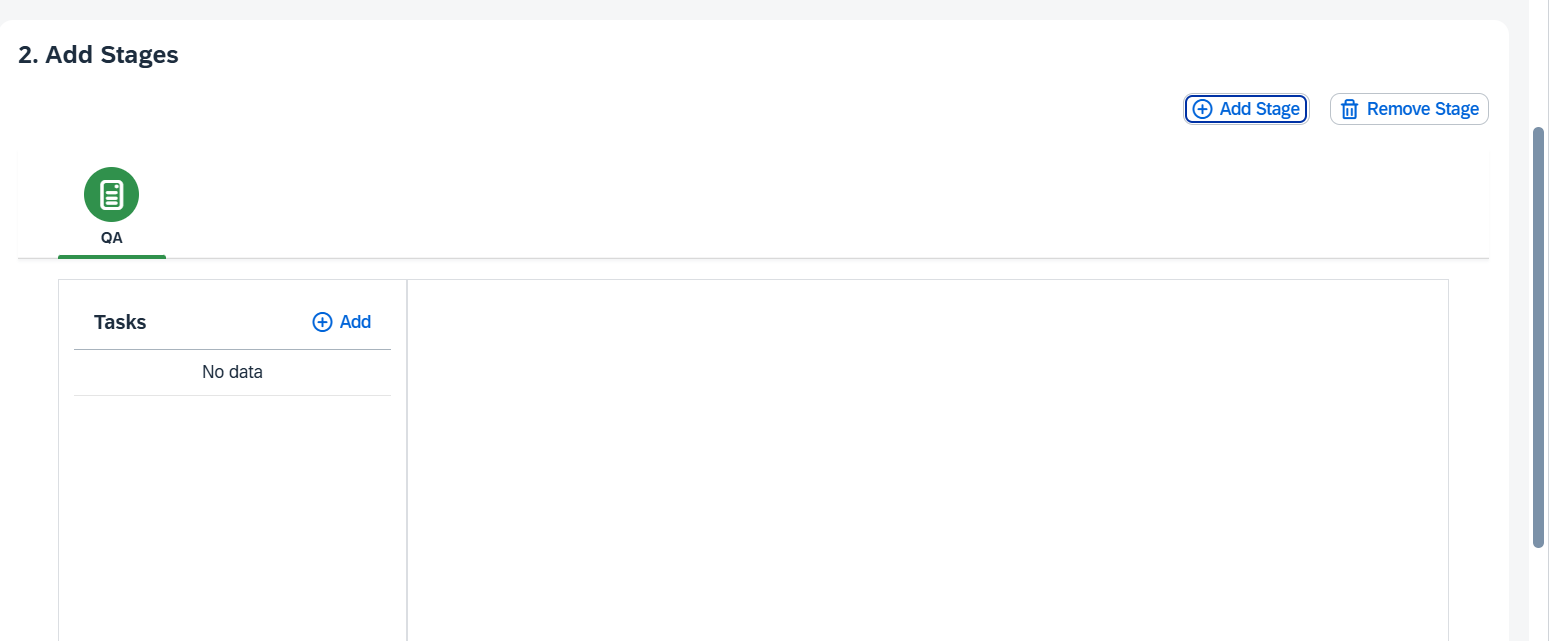This screenshot has height=641, width=1549.
Task: Click the vertical scrollbar thumb
Action: pos(1539,336)
